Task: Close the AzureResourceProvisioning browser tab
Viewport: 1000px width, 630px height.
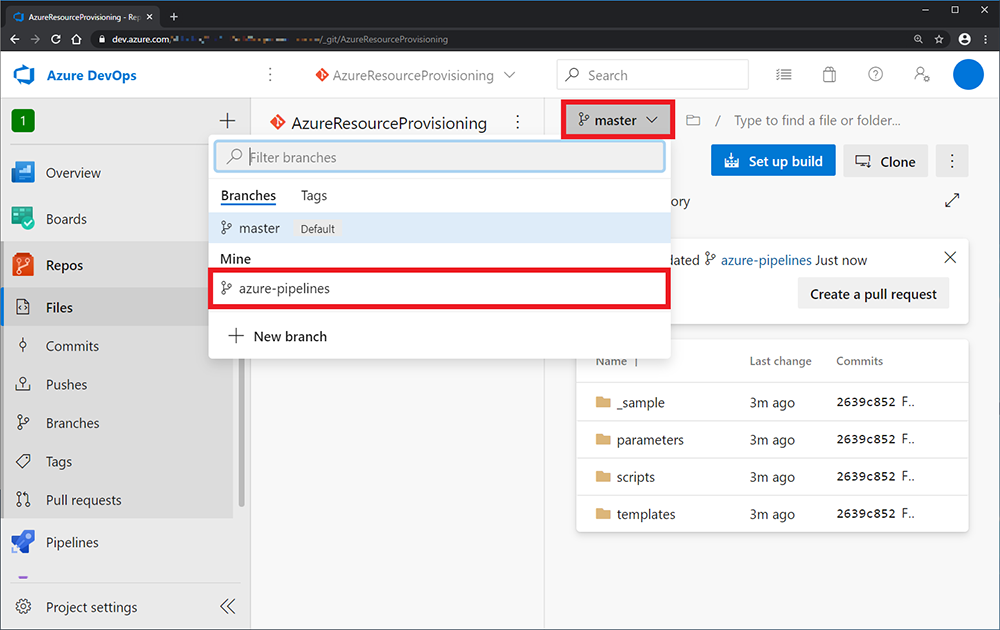Action: click(149, 17)
